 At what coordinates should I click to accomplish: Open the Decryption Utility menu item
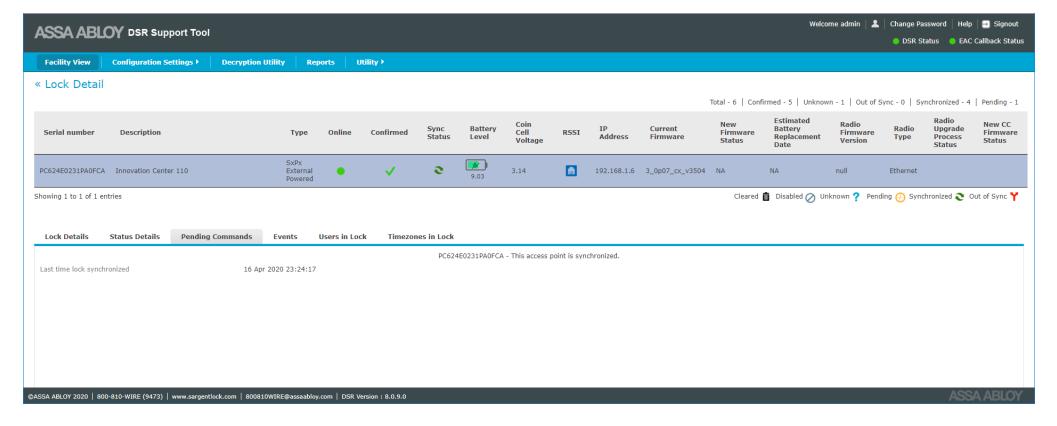tap(253, 62)
